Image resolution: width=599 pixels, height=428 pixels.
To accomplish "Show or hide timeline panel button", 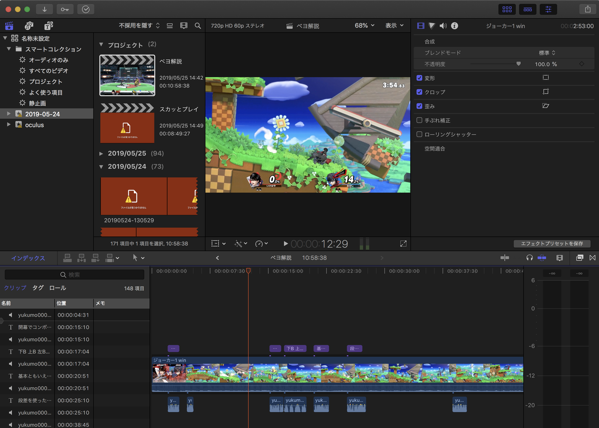I will coord(528,9).
